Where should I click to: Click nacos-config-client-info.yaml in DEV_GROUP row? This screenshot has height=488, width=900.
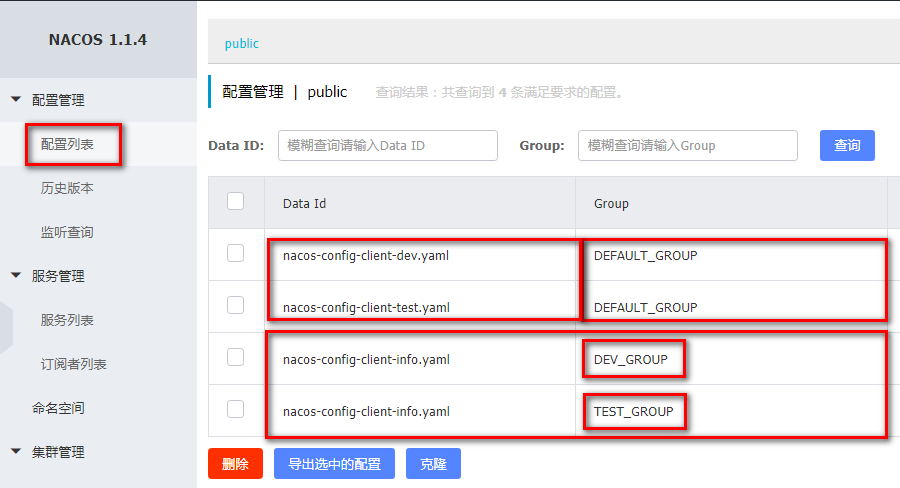(366, 359)
